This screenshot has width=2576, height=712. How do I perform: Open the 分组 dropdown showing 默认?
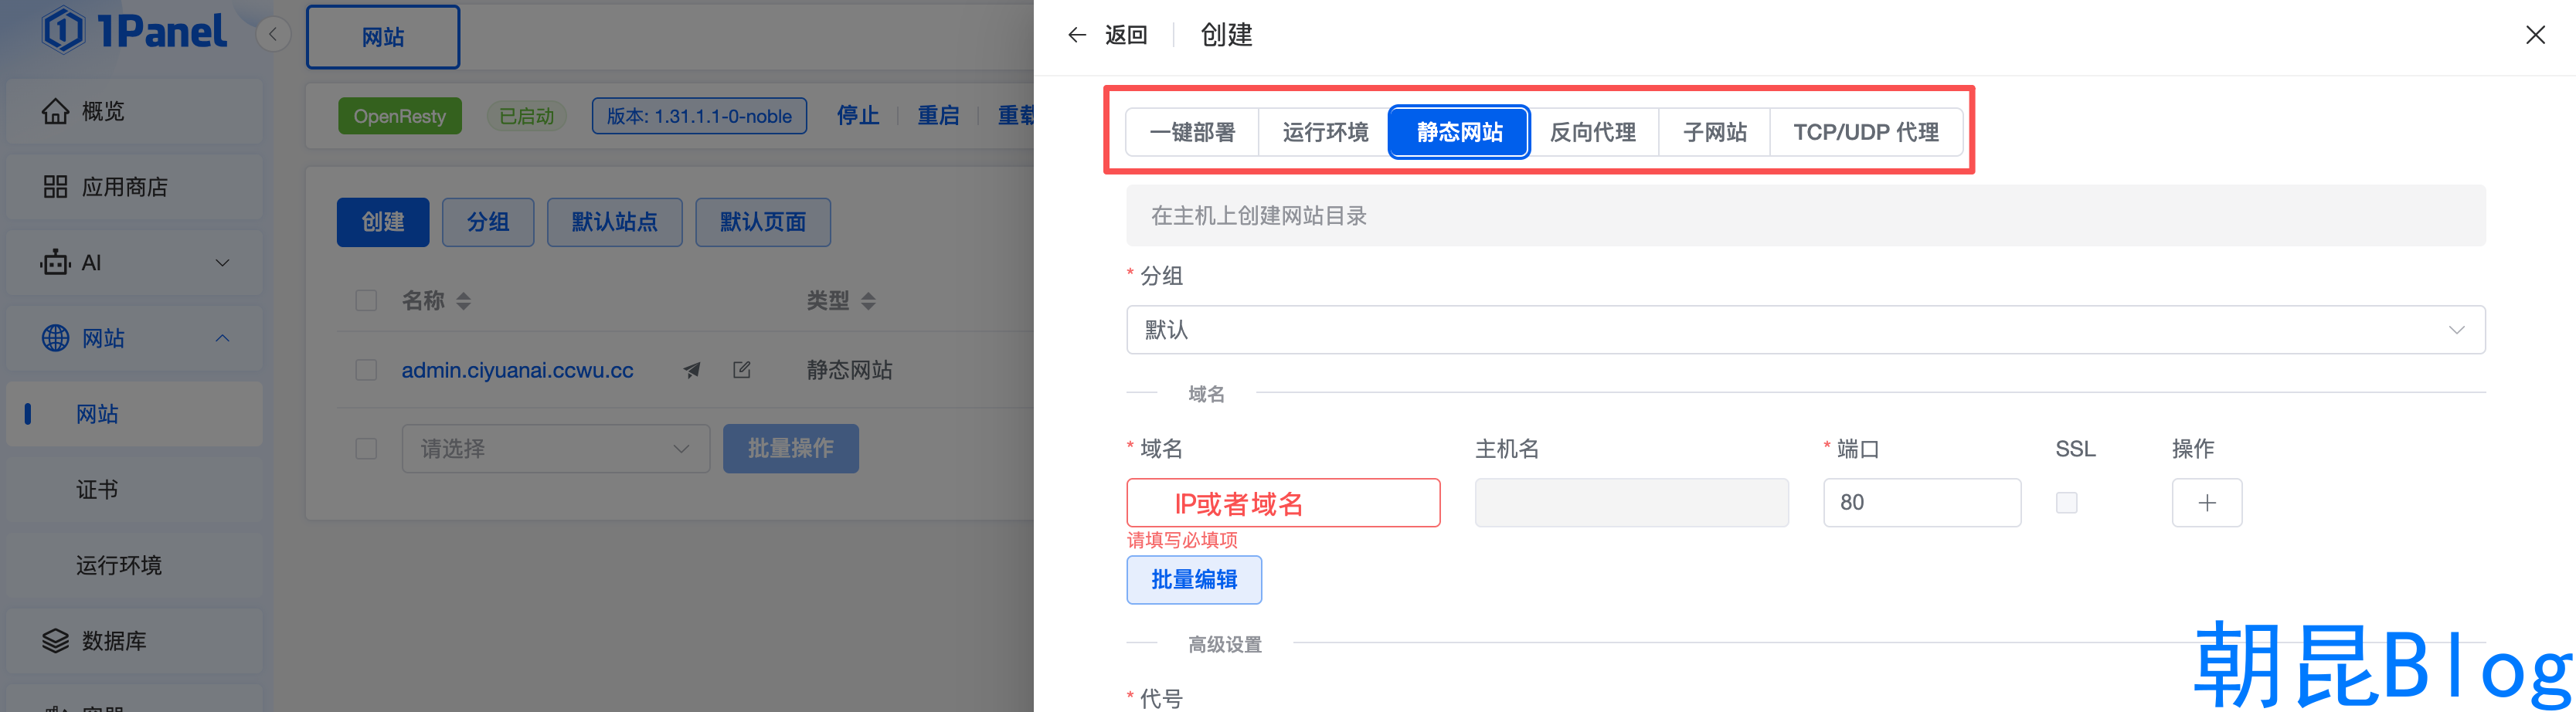point(1805,330)
